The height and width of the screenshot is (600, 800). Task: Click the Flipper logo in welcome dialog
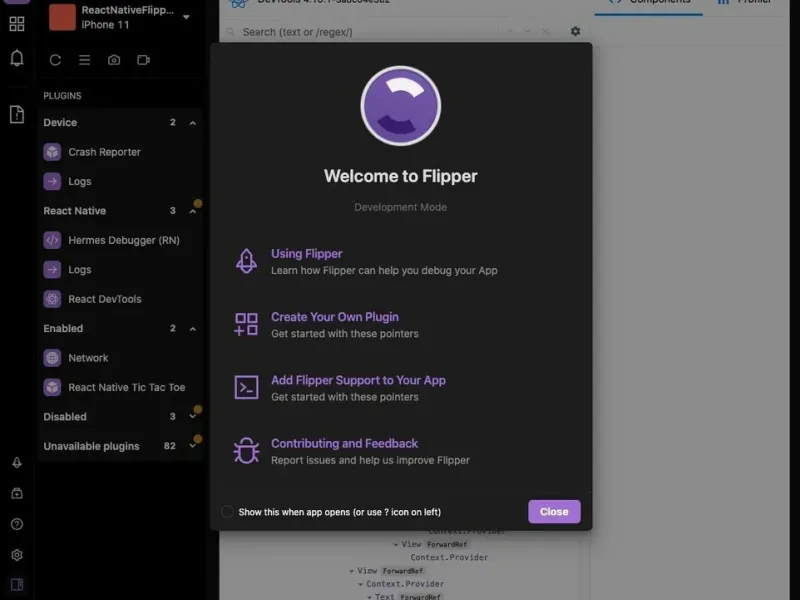(401, 106)
